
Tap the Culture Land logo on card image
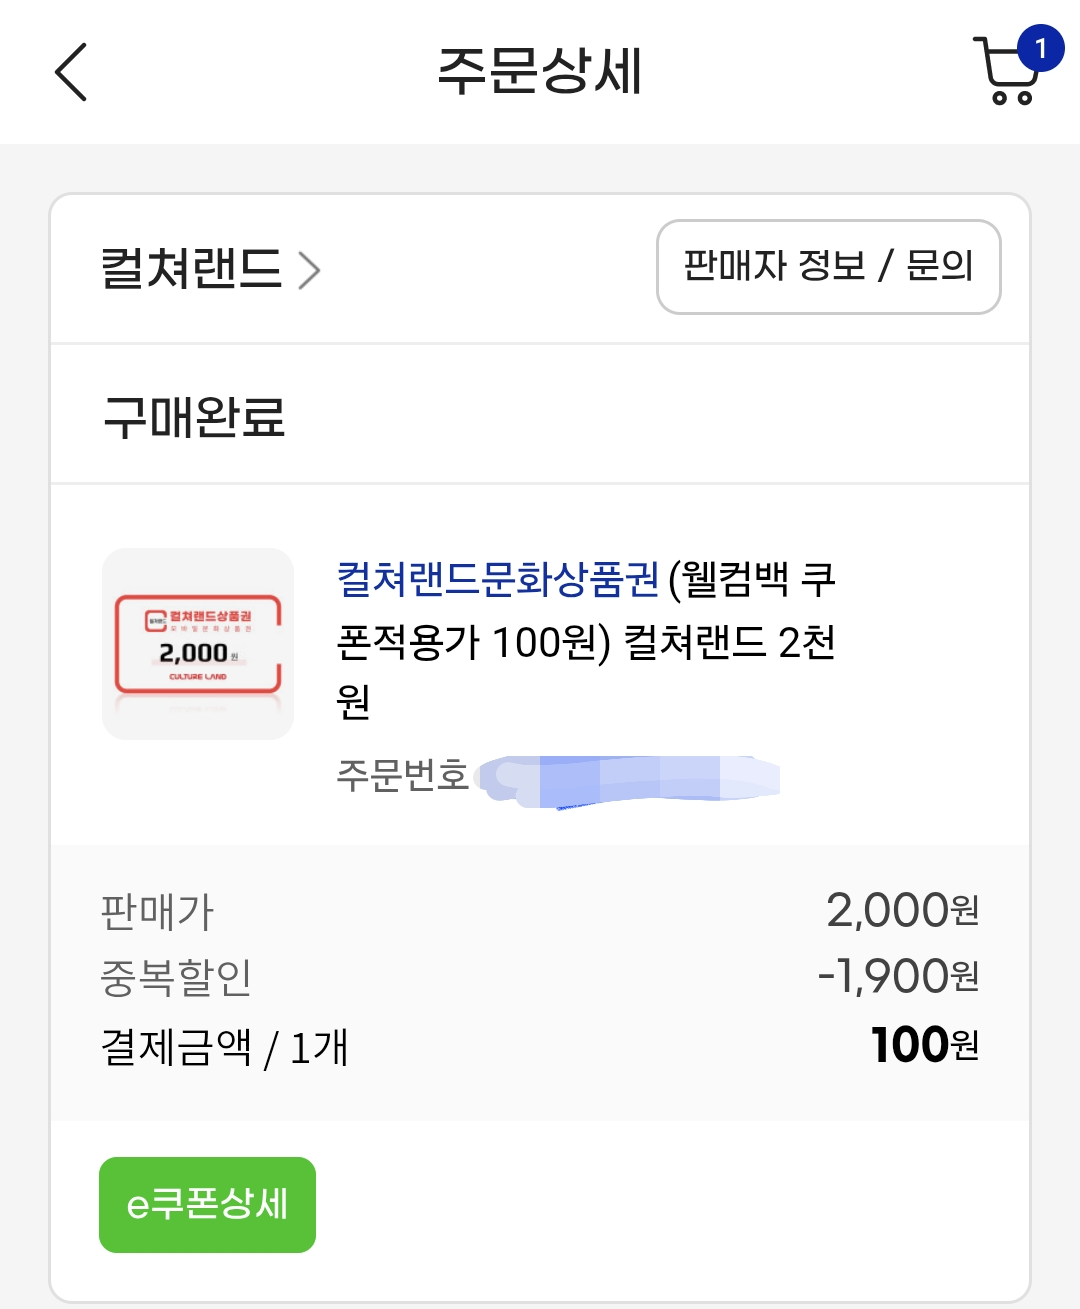click(156, 620)
